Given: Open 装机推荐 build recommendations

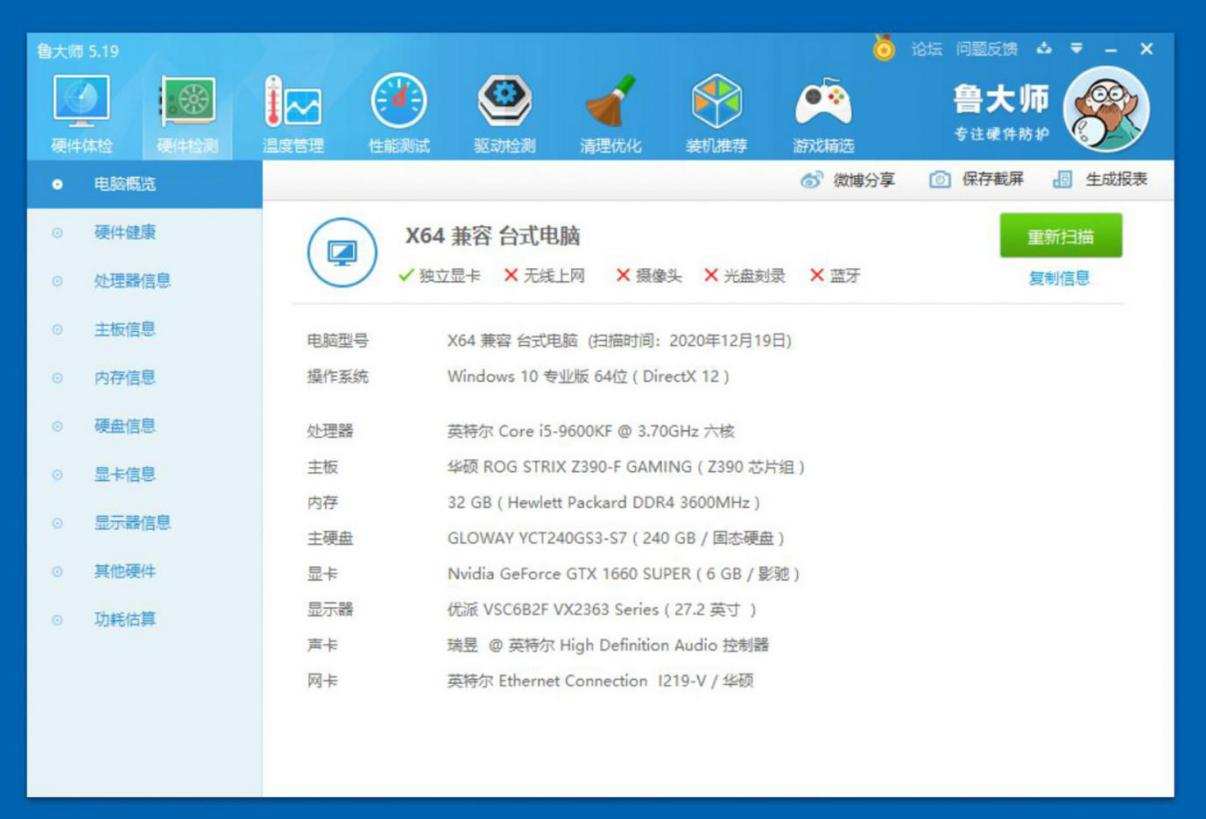Looking at the screenshot, I should pos(717,113).
